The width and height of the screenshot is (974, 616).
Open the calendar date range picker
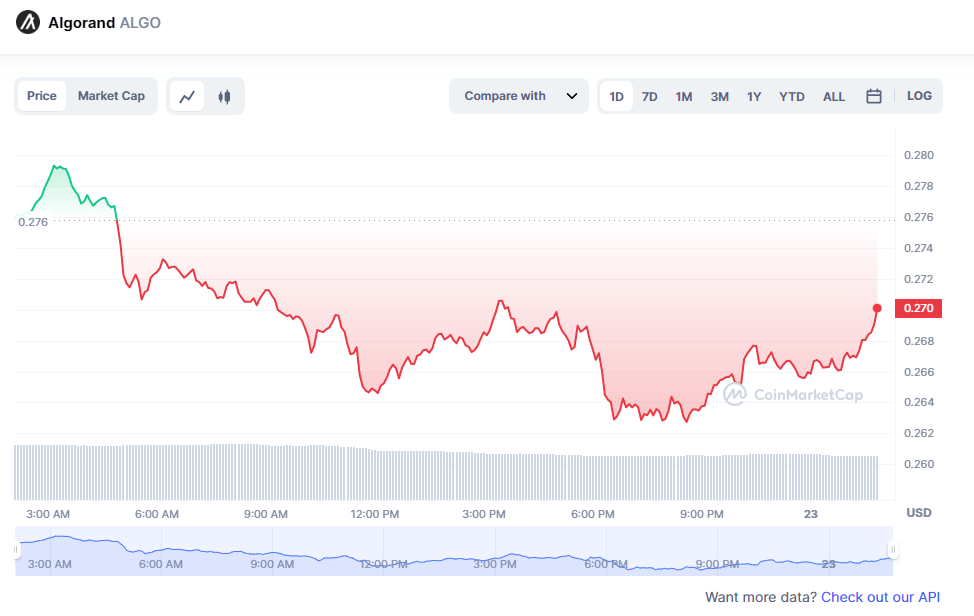(873, 96)
